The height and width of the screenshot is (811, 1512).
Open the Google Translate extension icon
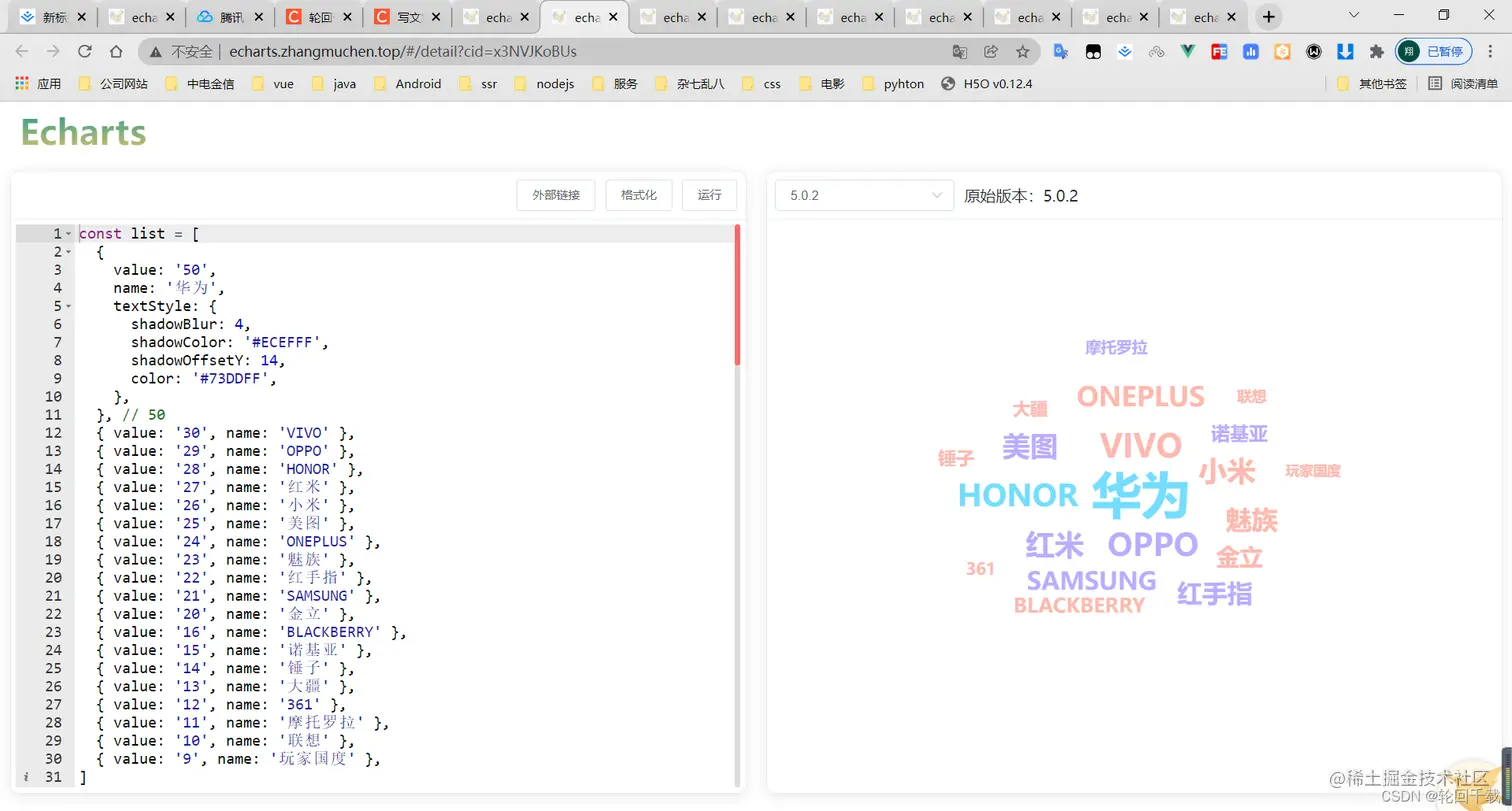pos(1058,50)
